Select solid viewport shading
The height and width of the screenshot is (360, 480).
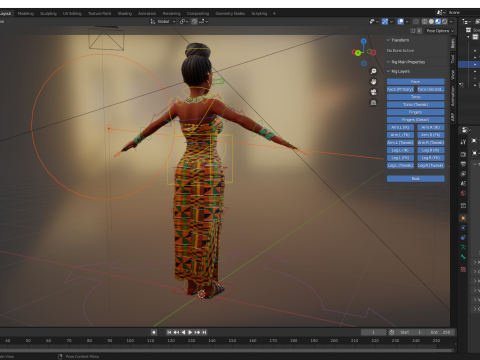point(431,22)
